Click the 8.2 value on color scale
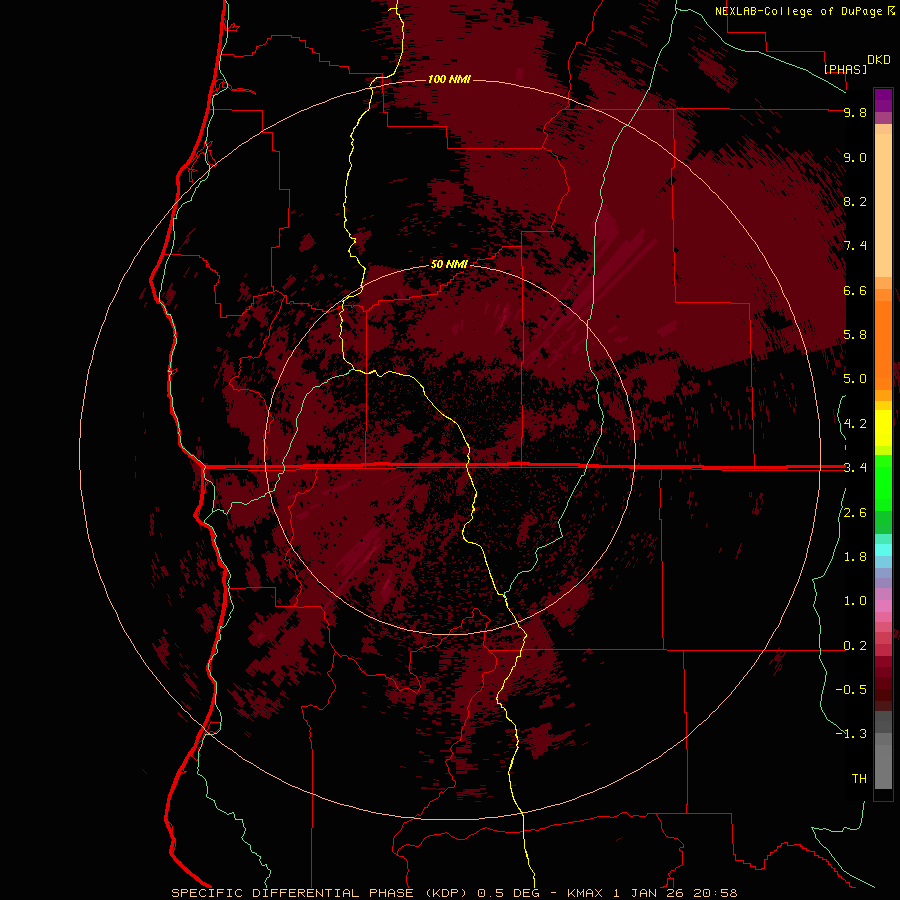Viewport: 900px width, 900px height. [x=855, y=201]
